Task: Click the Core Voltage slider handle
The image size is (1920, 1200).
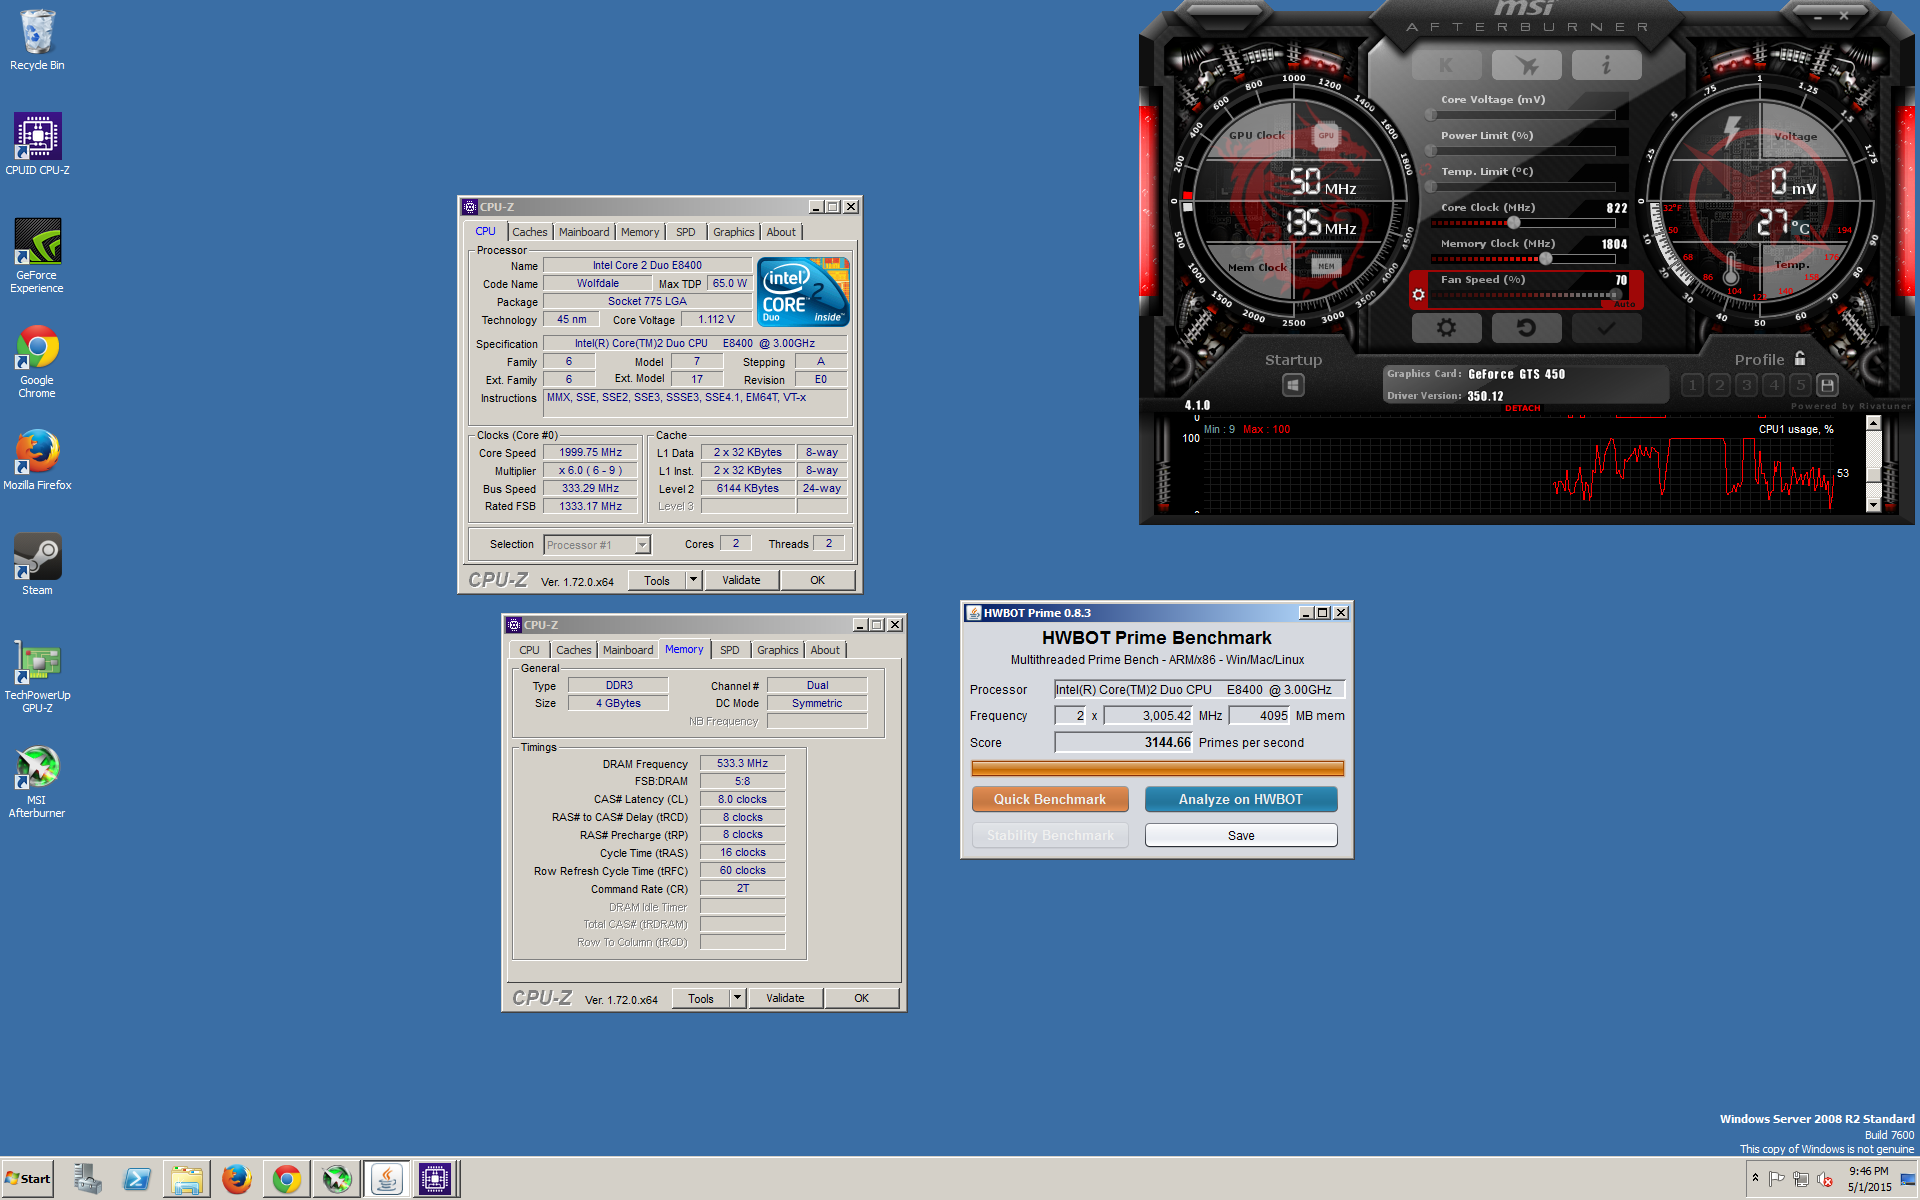Action: (1432, 115)
